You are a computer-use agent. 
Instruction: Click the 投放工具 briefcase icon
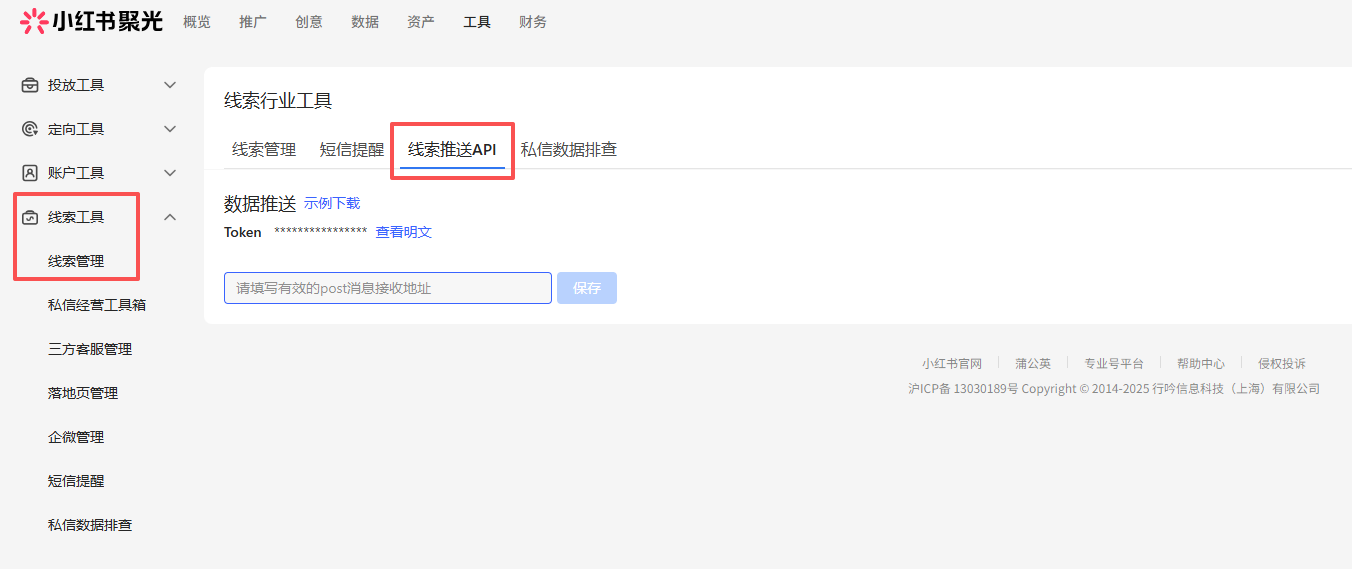coord(30,85)
